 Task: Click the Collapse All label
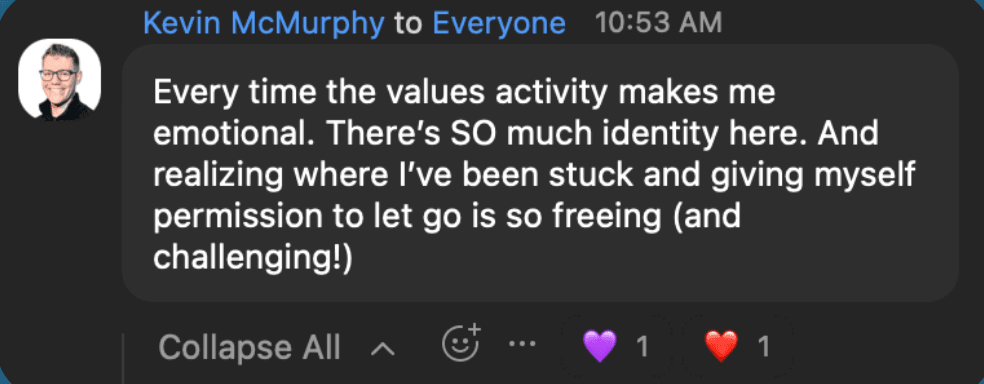click(249, 347)
